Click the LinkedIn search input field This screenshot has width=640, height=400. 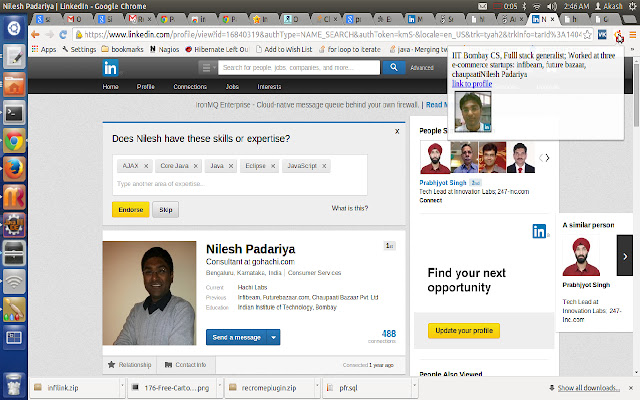pyautogui.click(x=299, y=68)
